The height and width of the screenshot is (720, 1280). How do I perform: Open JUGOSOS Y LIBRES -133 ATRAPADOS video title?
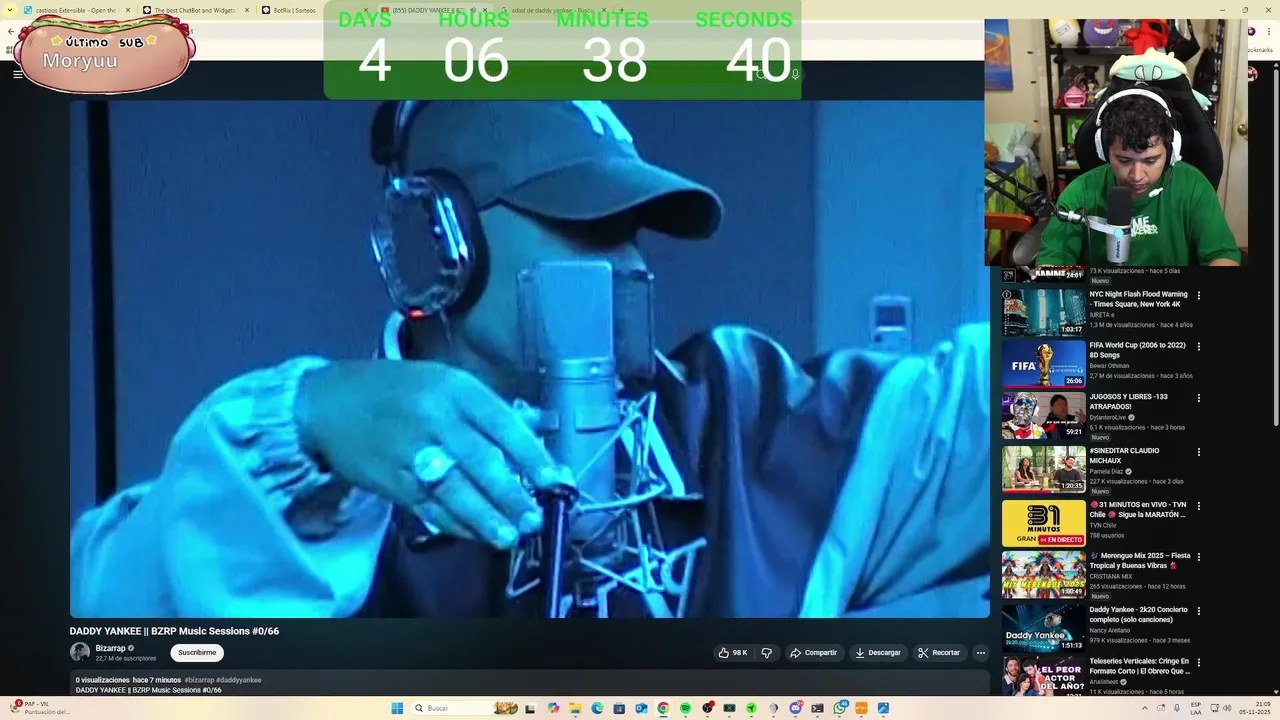[x=1128, y=401]
